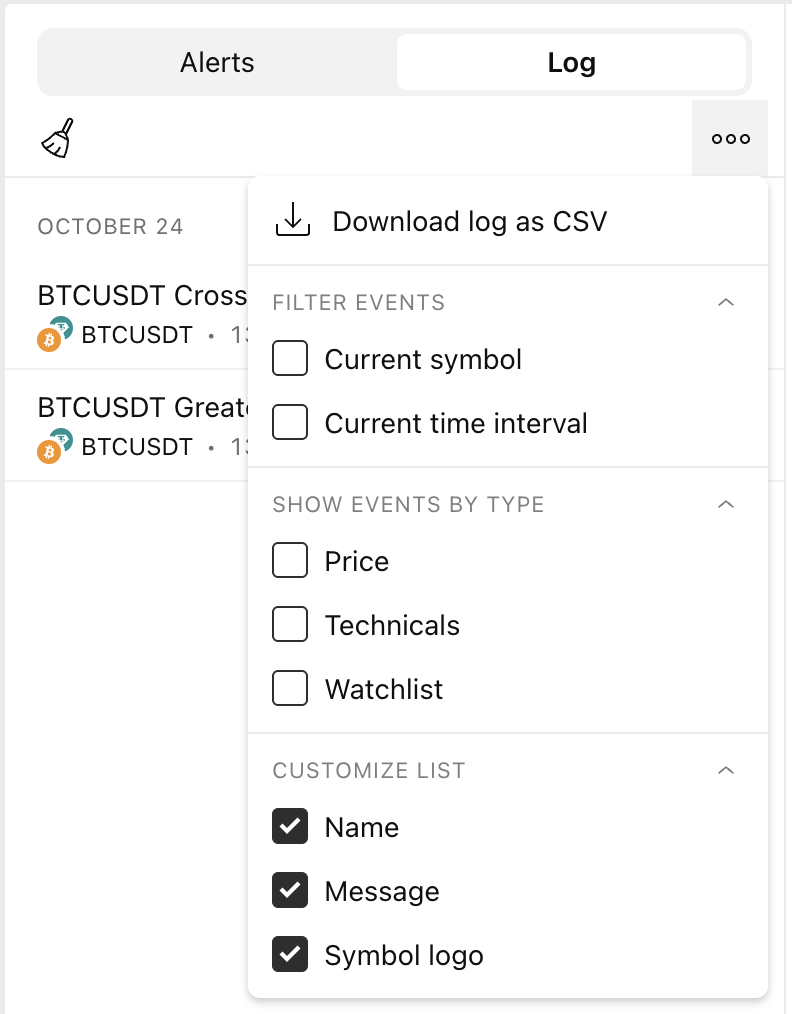Click the broom clear log icon

point(58,139)
